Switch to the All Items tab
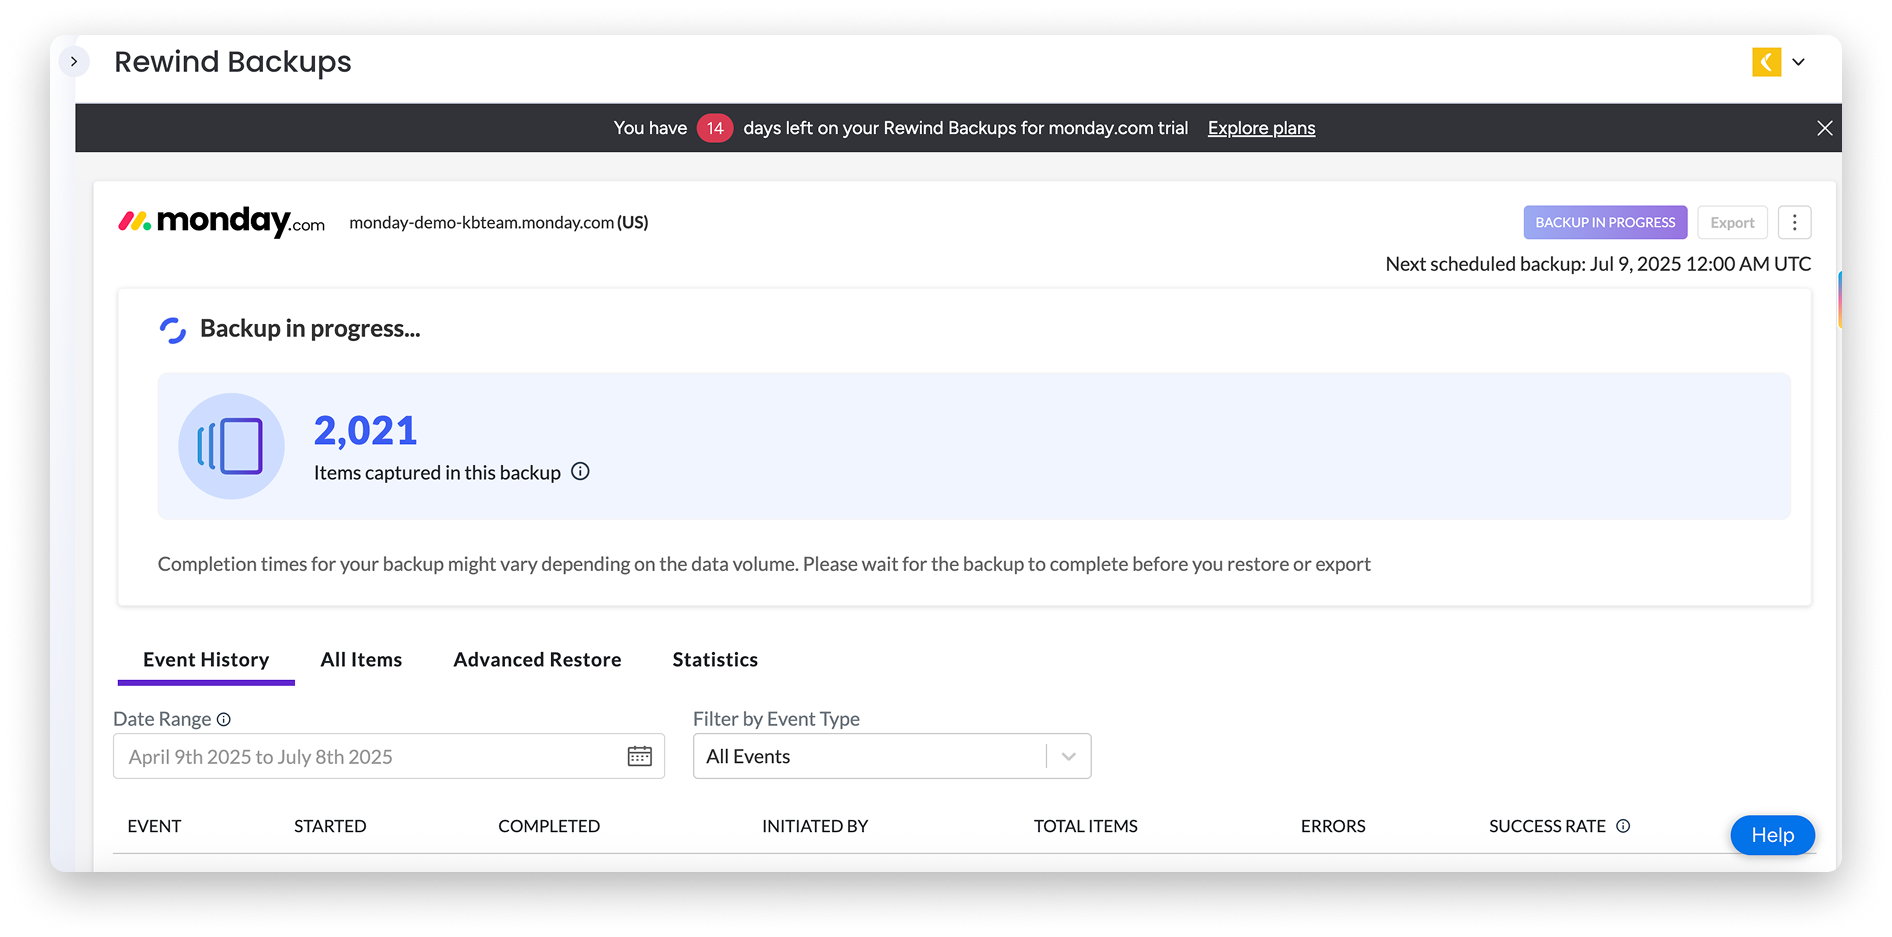 361,660
